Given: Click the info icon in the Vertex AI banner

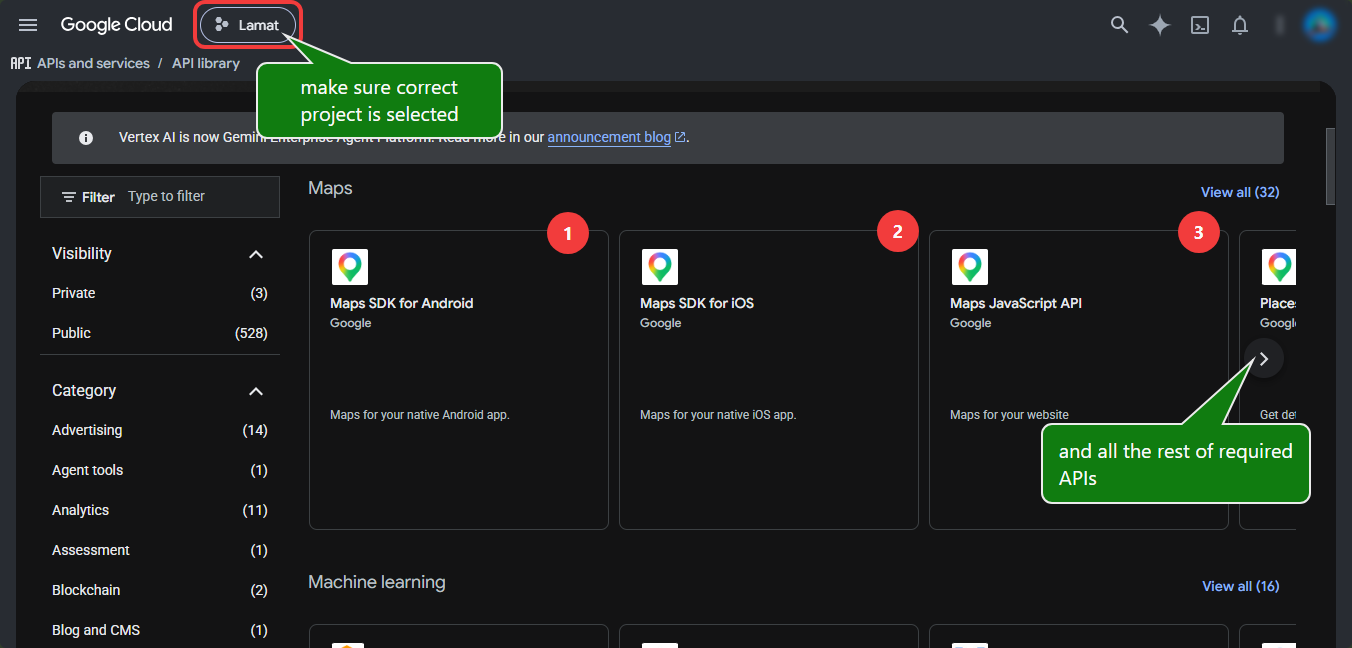Looking at the screenshot, I should pyautogui.click(x=86, y=138).
